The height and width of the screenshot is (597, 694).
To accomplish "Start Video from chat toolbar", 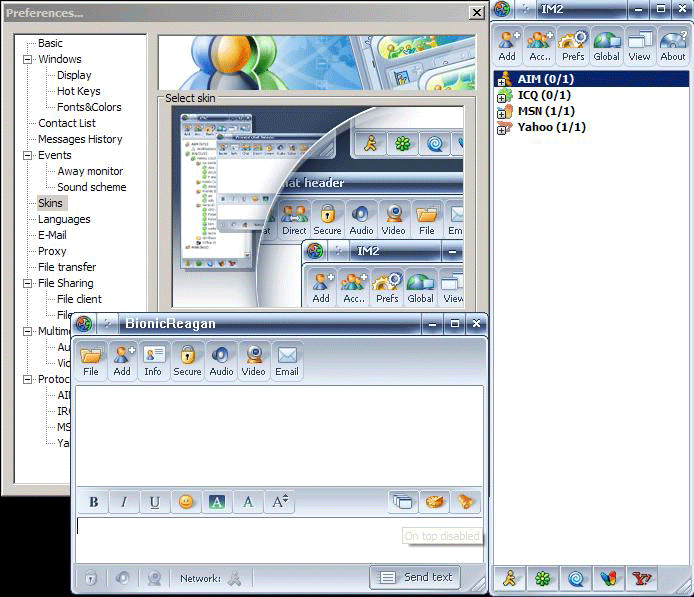I will [254, 361].
